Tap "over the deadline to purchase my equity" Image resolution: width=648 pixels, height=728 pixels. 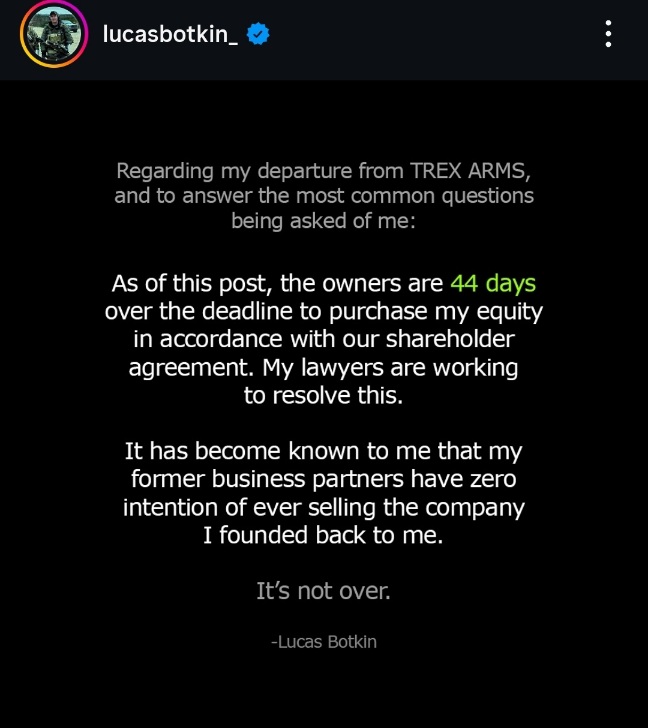click(x=324, y=311)
